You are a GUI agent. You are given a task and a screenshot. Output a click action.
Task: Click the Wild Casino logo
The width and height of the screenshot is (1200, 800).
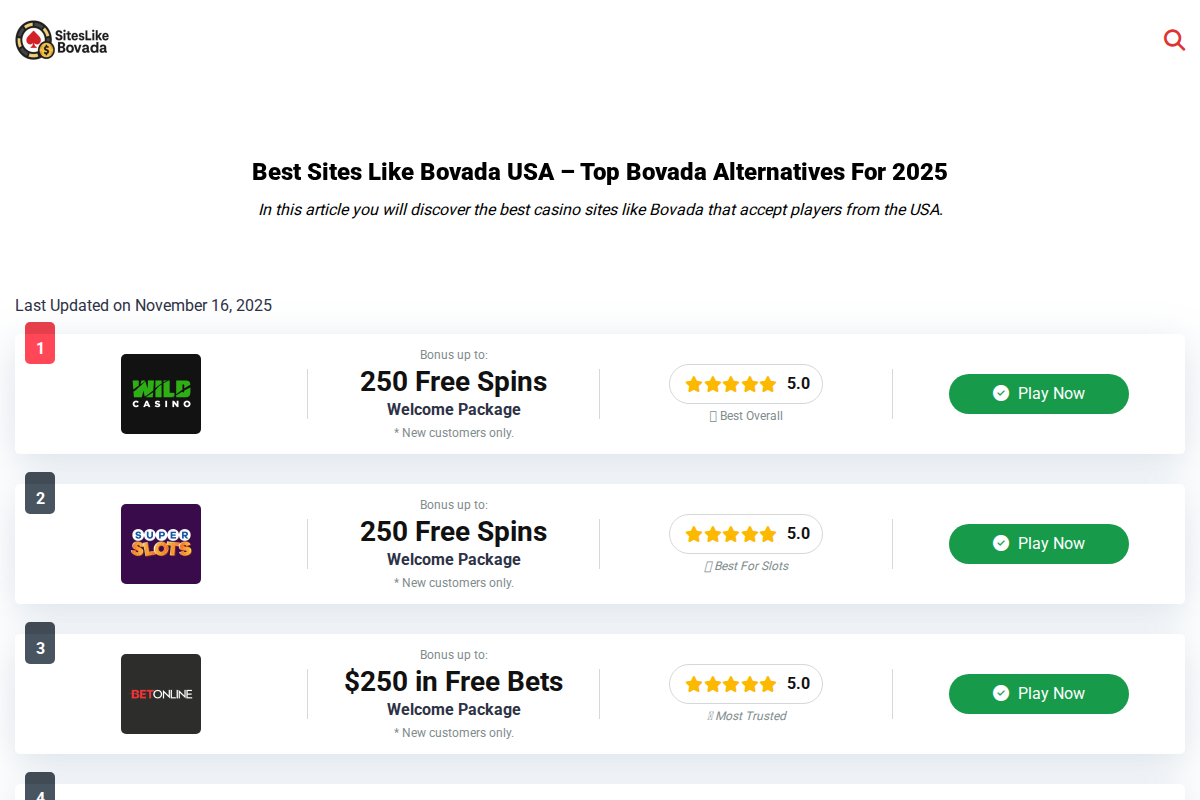click(161, 394)
